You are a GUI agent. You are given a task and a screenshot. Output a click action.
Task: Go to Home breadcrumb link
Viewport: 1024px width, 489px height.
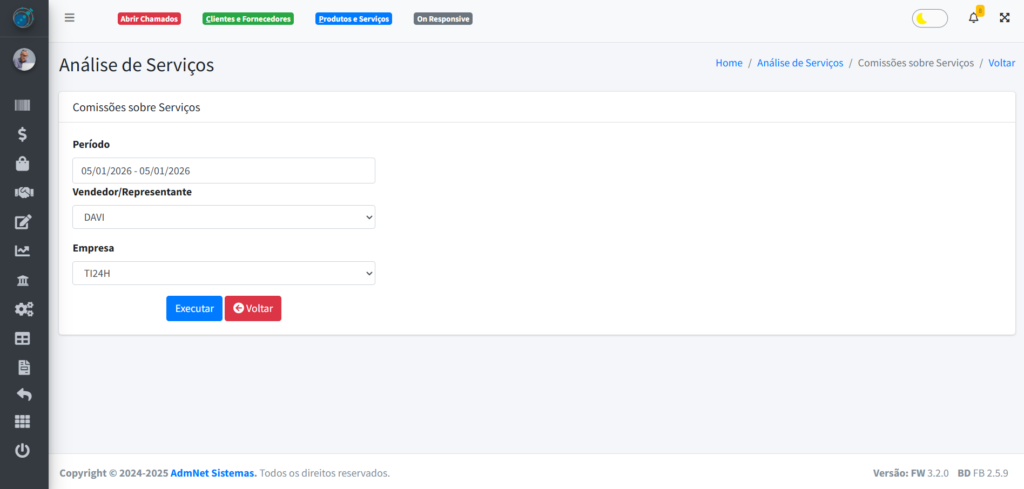pyautogui.click(x=728, y=63)
